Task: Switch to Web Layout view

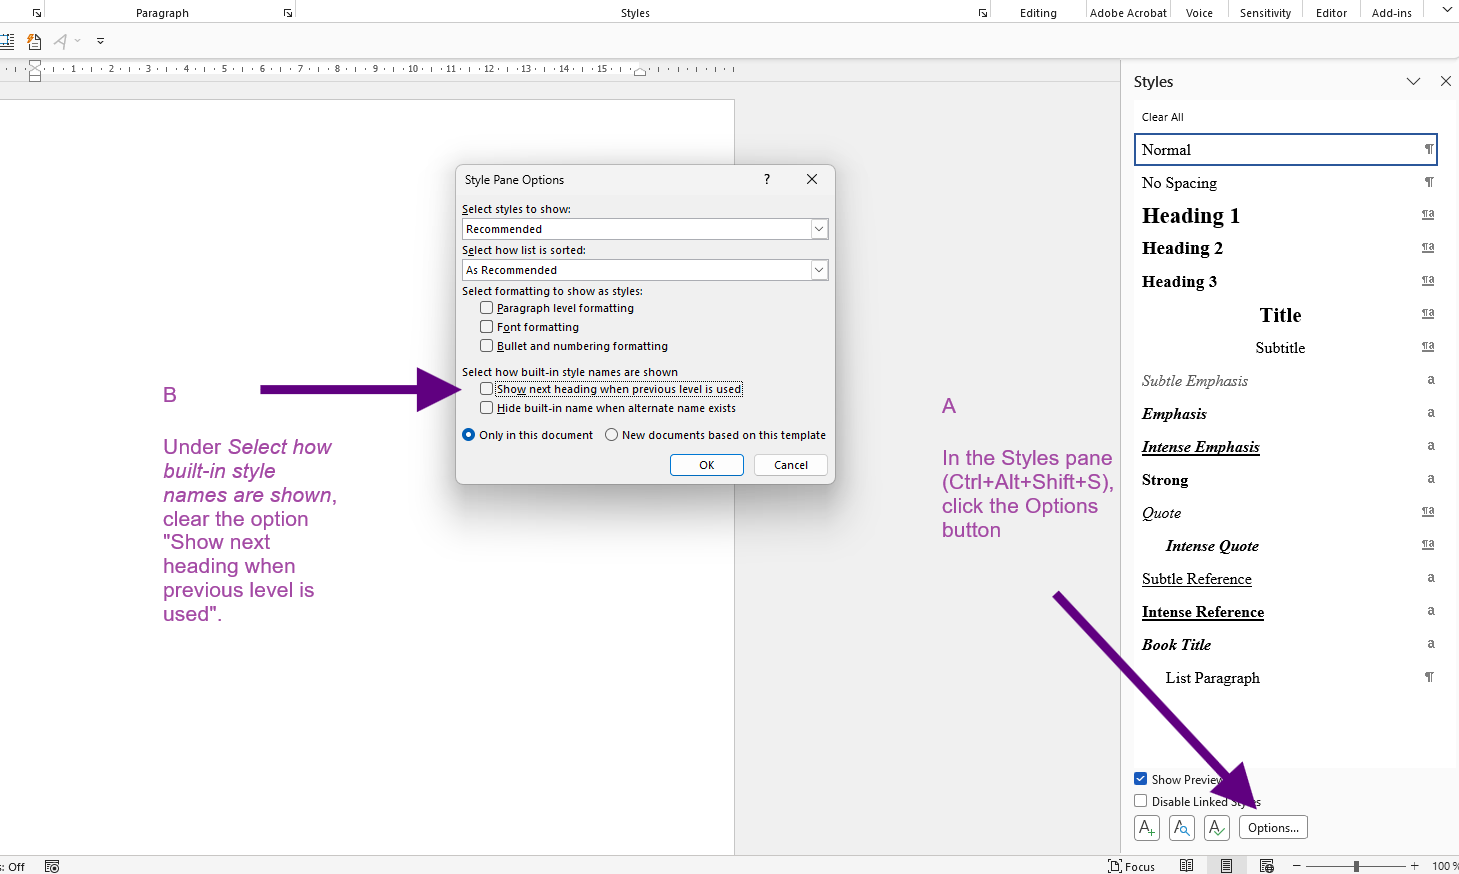Action: (x=1267, y=866)
